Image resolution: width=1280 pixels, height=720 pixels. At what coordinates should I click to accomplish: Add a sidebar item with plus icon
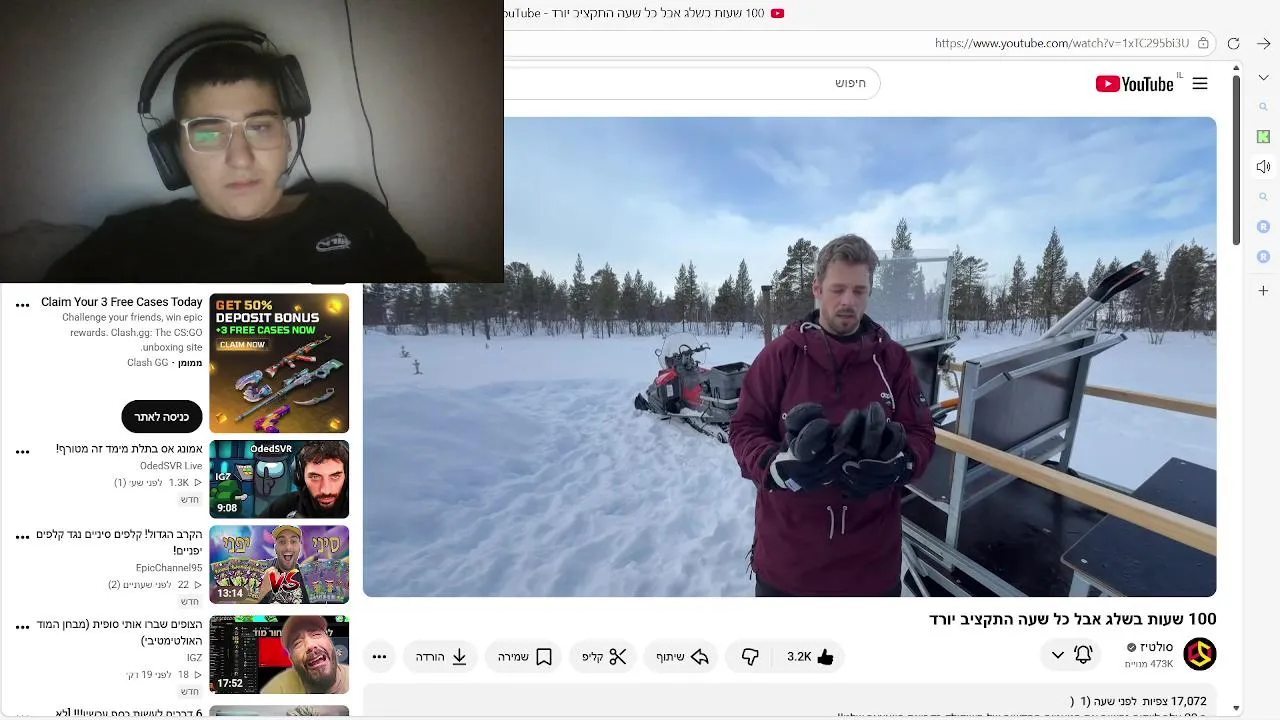point(1263,291)
